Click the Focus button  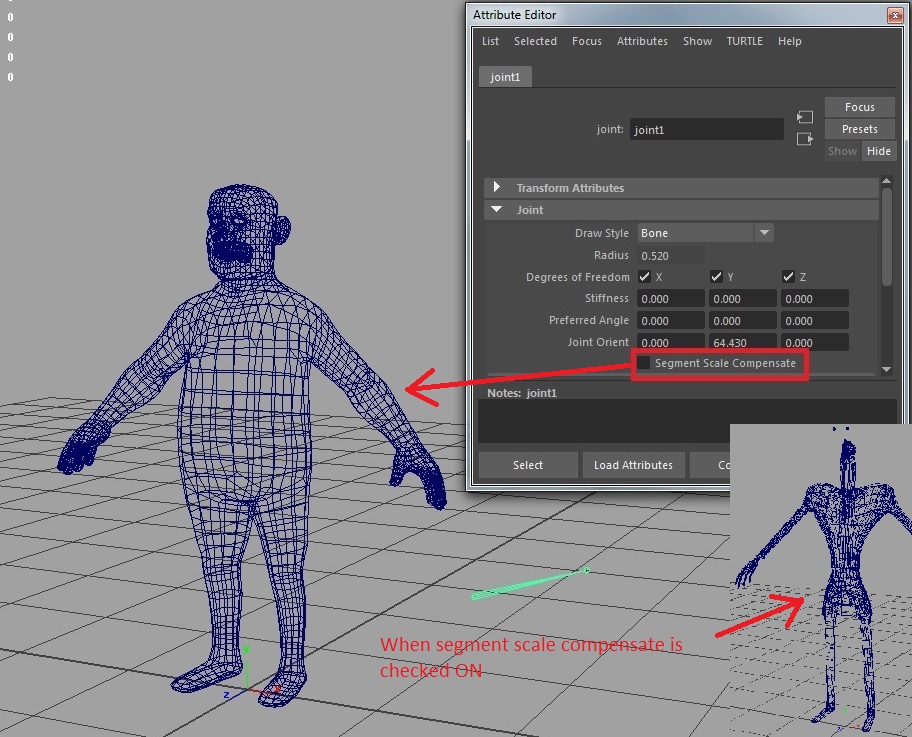859,106
